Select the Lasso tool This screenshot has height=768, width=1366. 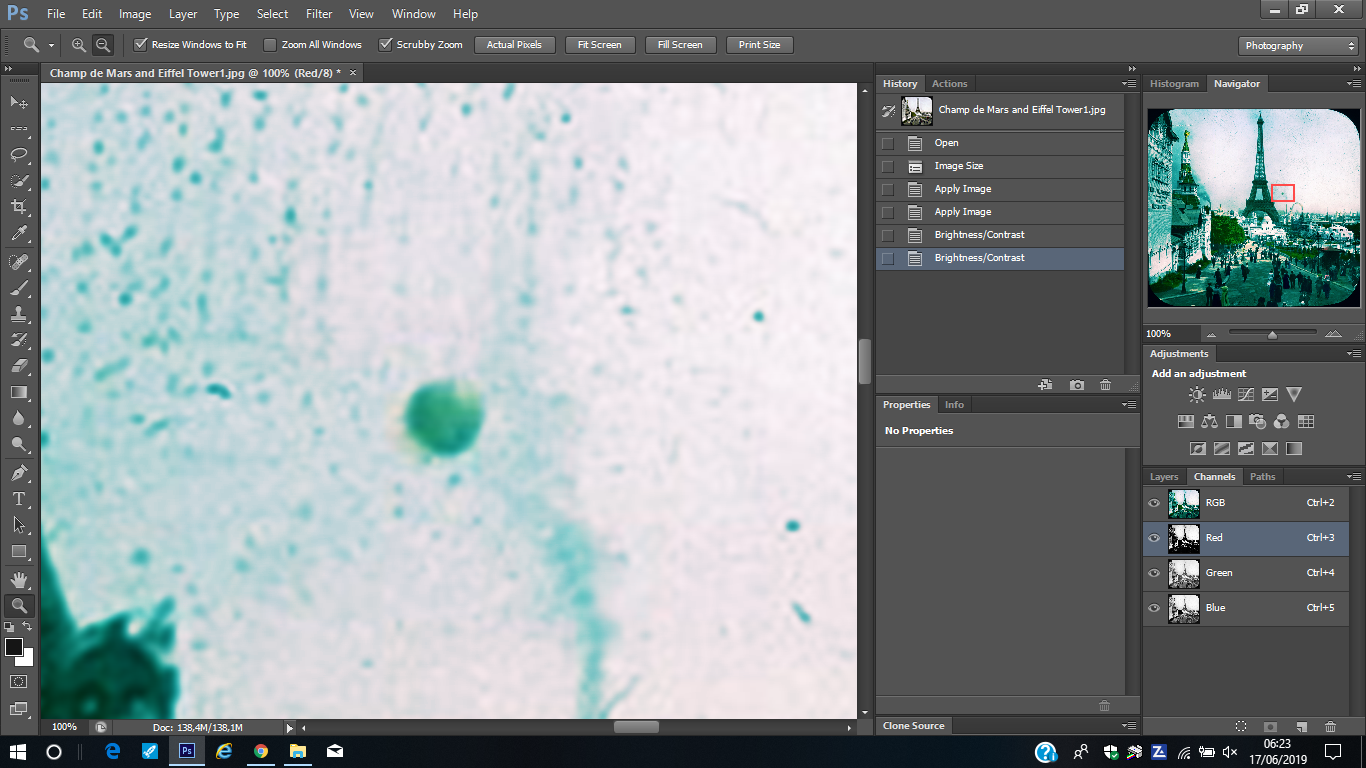[18, 155]
